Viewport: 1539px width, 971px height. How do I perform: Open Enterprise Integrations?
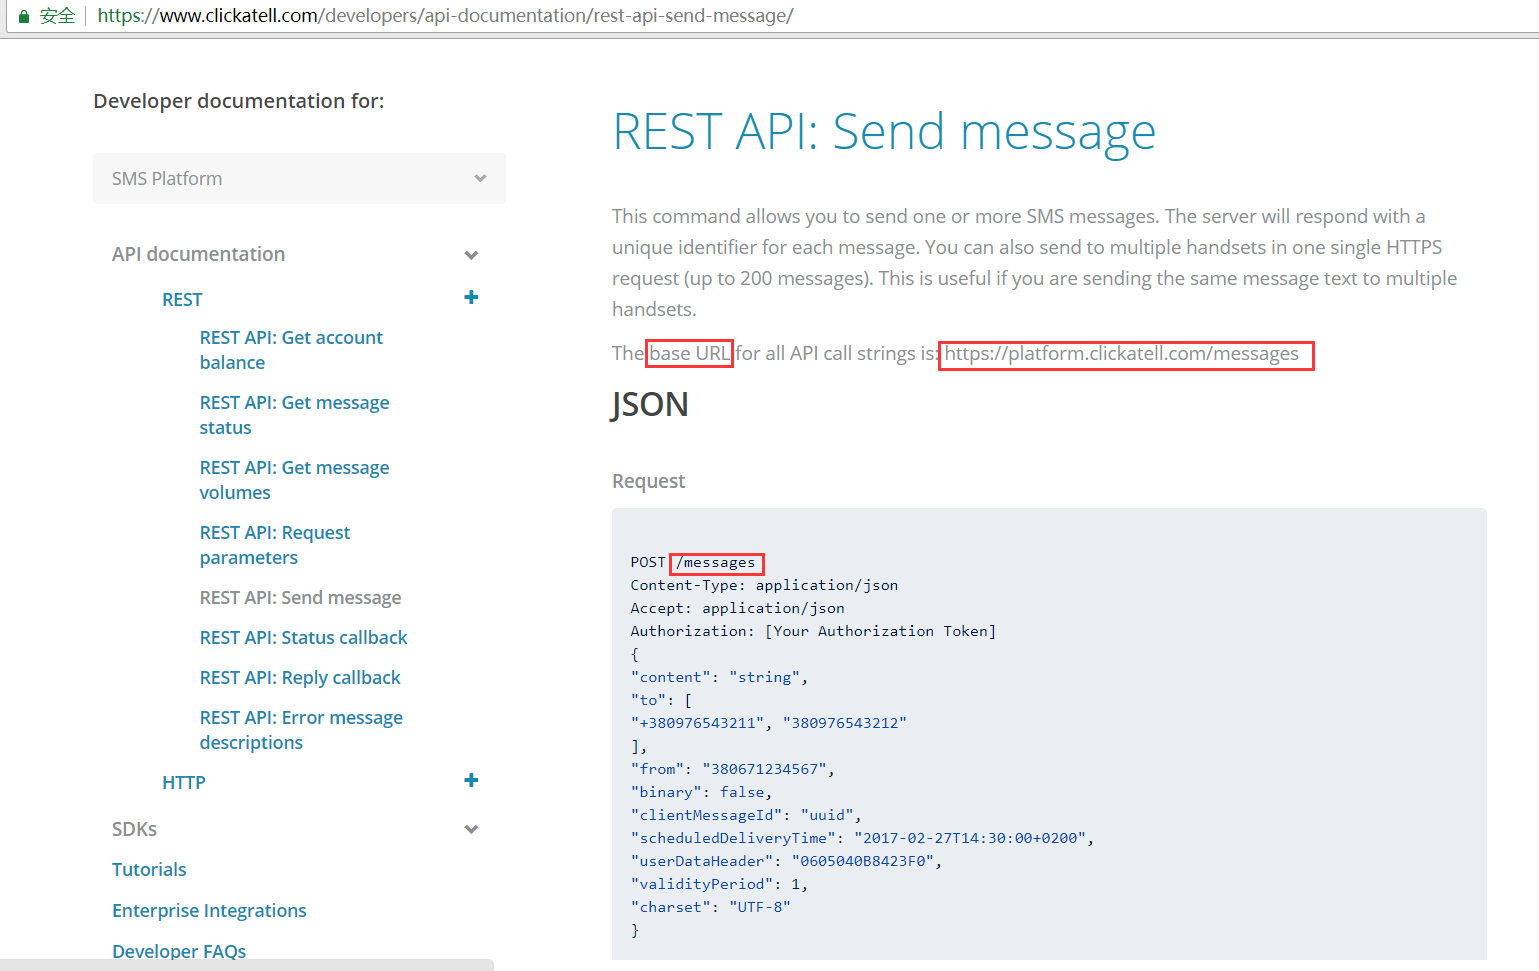click(209, 910)
